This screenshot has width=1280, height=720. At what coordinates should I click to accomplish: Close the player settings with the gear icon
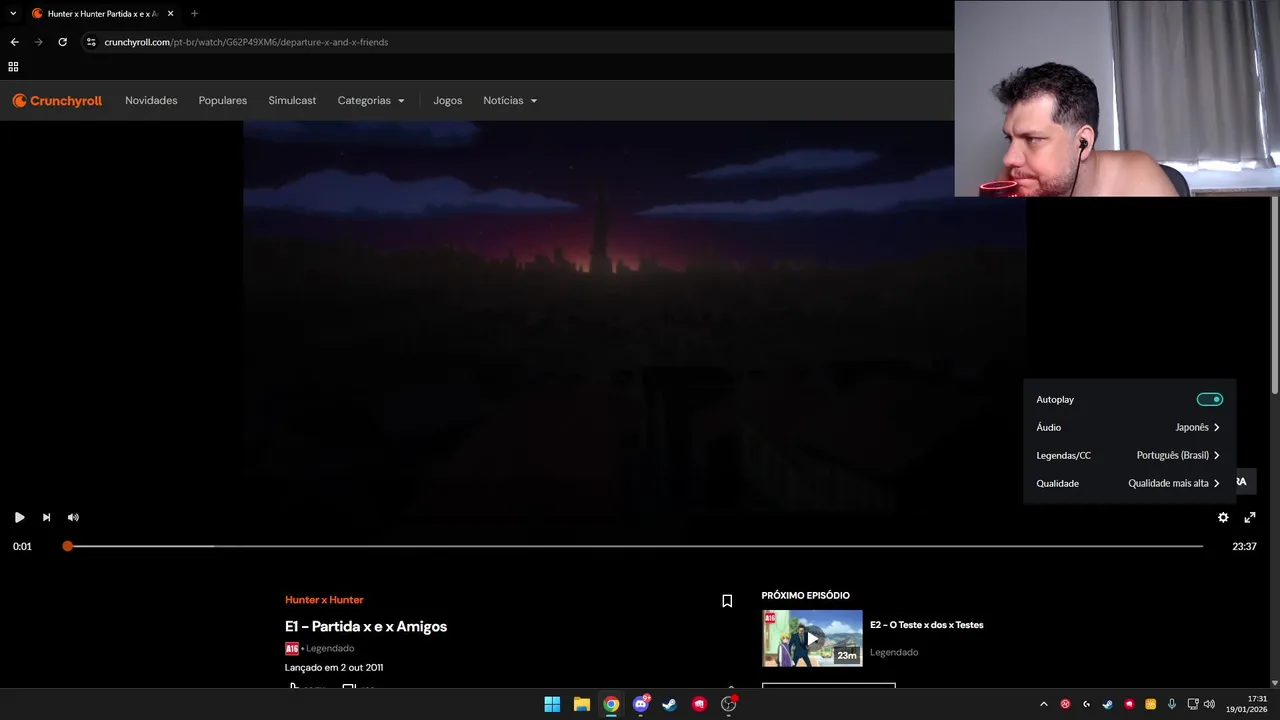click(1223, 517)
